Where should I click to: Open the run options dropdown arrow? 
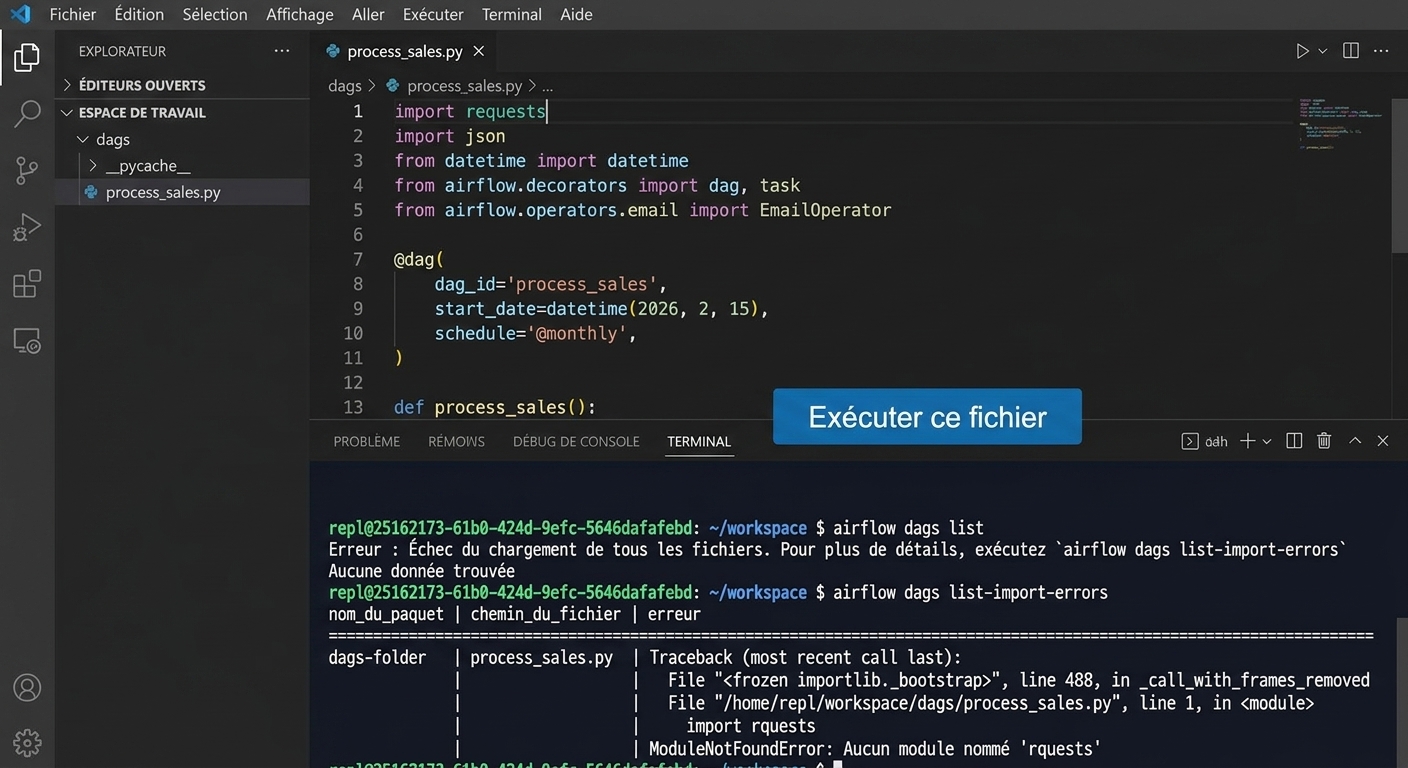(1323, 51)
